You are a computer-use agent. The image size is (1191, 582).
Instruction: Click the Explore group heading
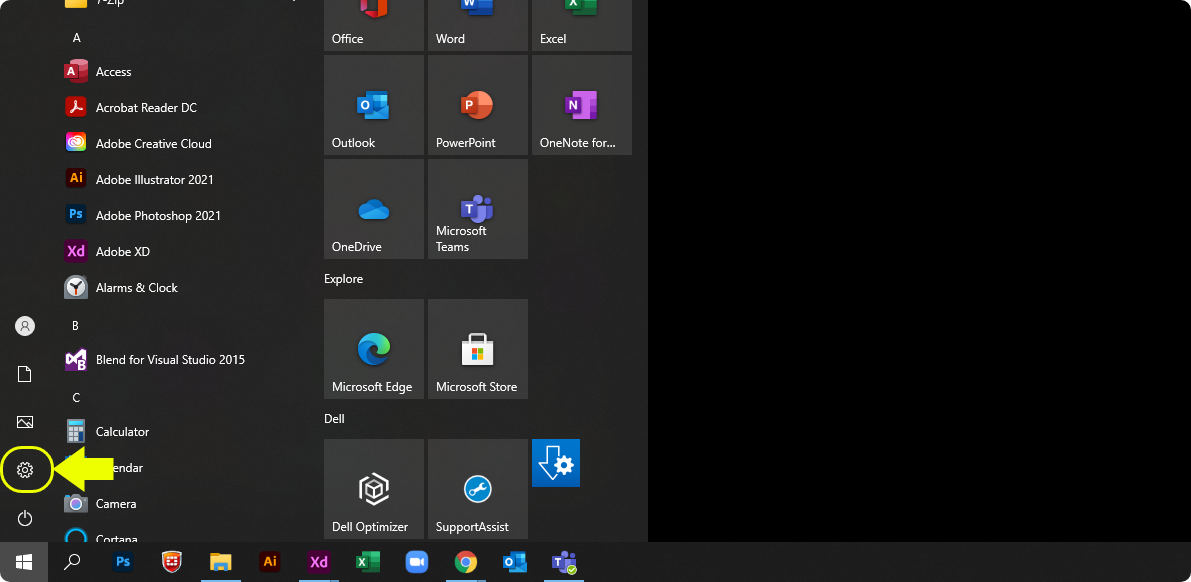343,279
